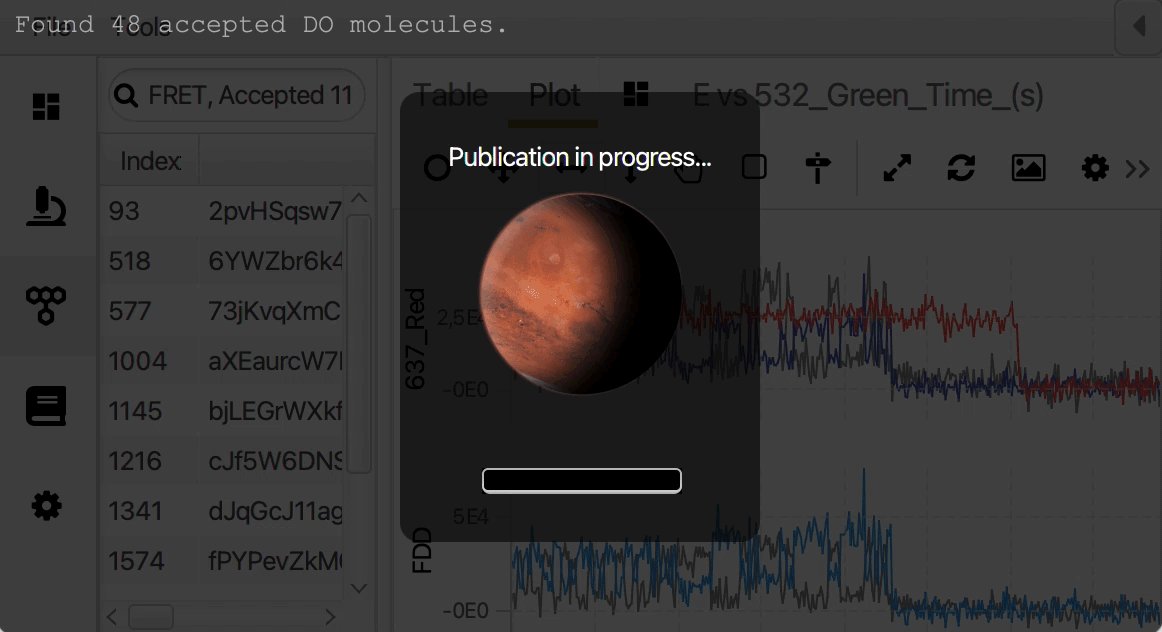Click the 'Found 48 accepted DO molecules.' message
This screenshot has height=632, width=1162.
261,24
